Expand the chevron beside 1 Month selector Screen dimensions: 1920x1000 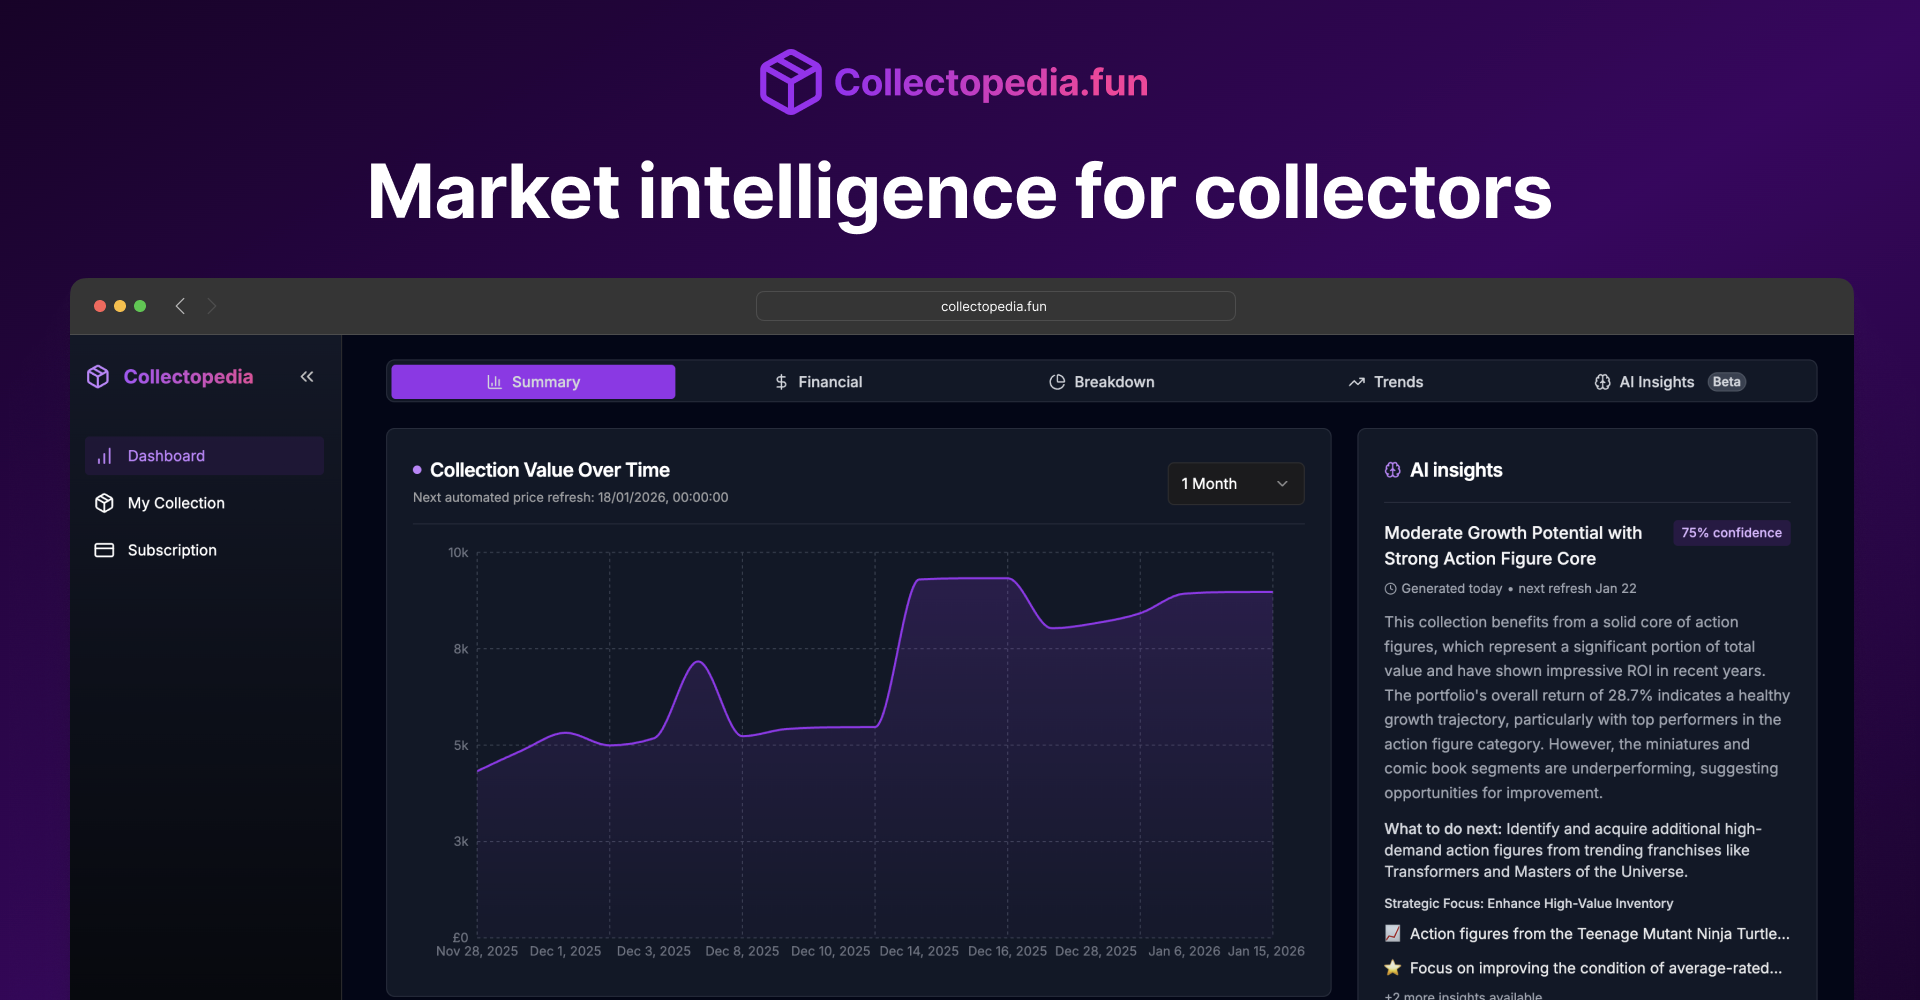coord(1282,483)
